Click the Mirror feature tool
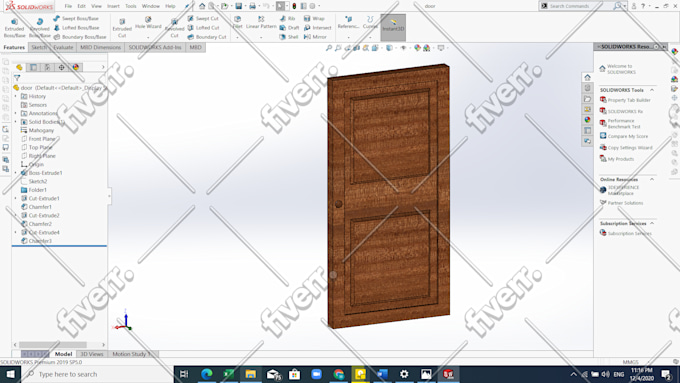Viewport: 680px width, 383px height. pyautogui.click(x=315, y=37)
